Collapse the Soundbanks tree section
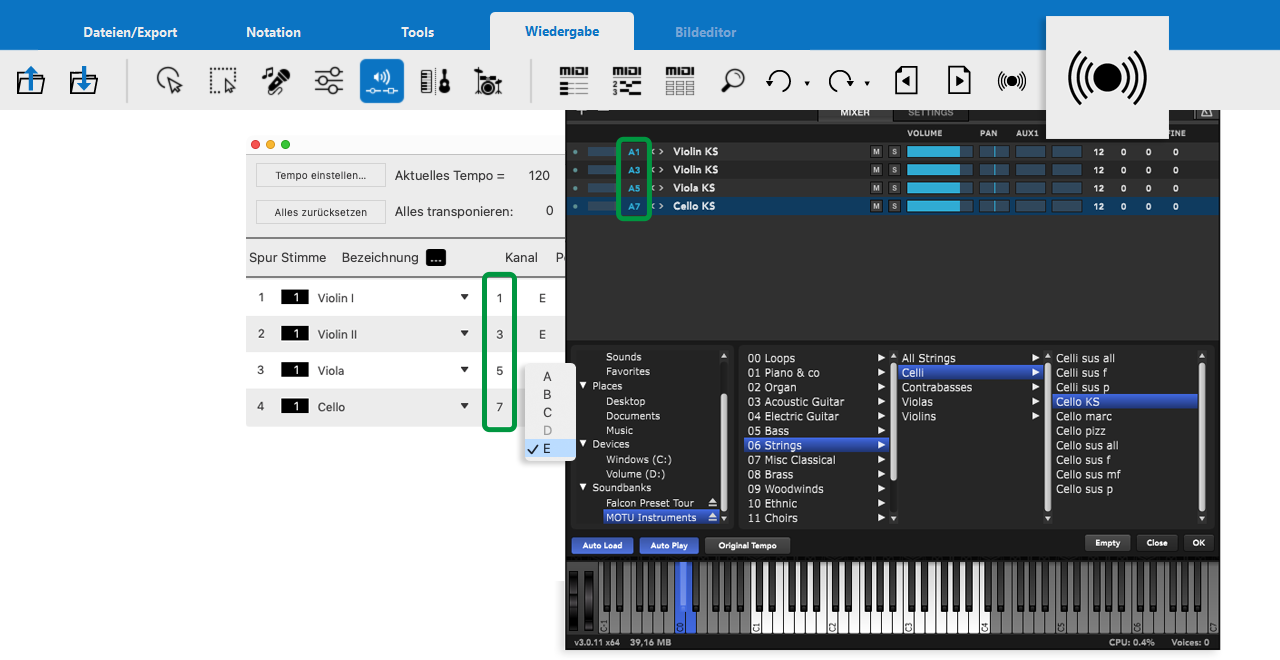This screenshot has height=660, width=1280. pos(583,488)
